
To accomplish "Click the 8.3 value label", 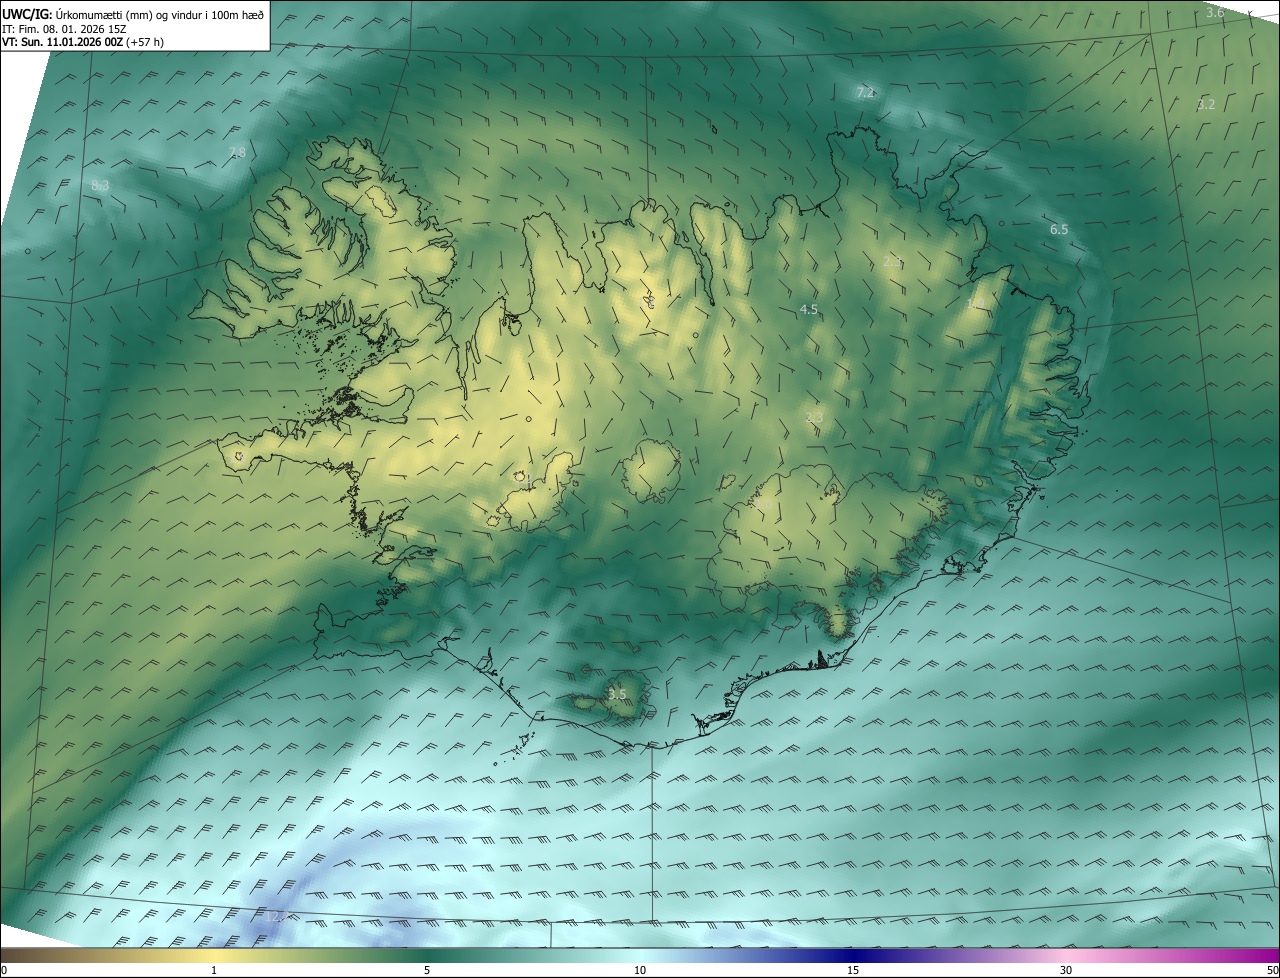I will click(x=100, y=186).
